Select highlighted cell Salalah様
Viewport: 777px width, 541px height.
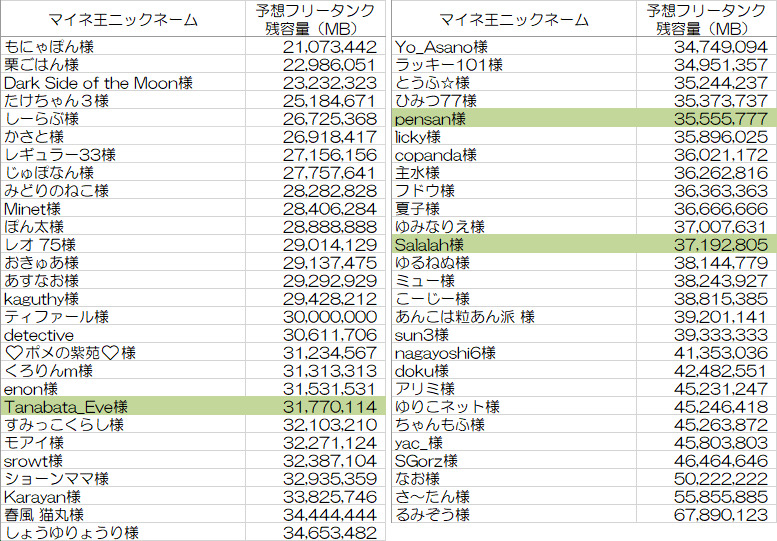(514, 244)
